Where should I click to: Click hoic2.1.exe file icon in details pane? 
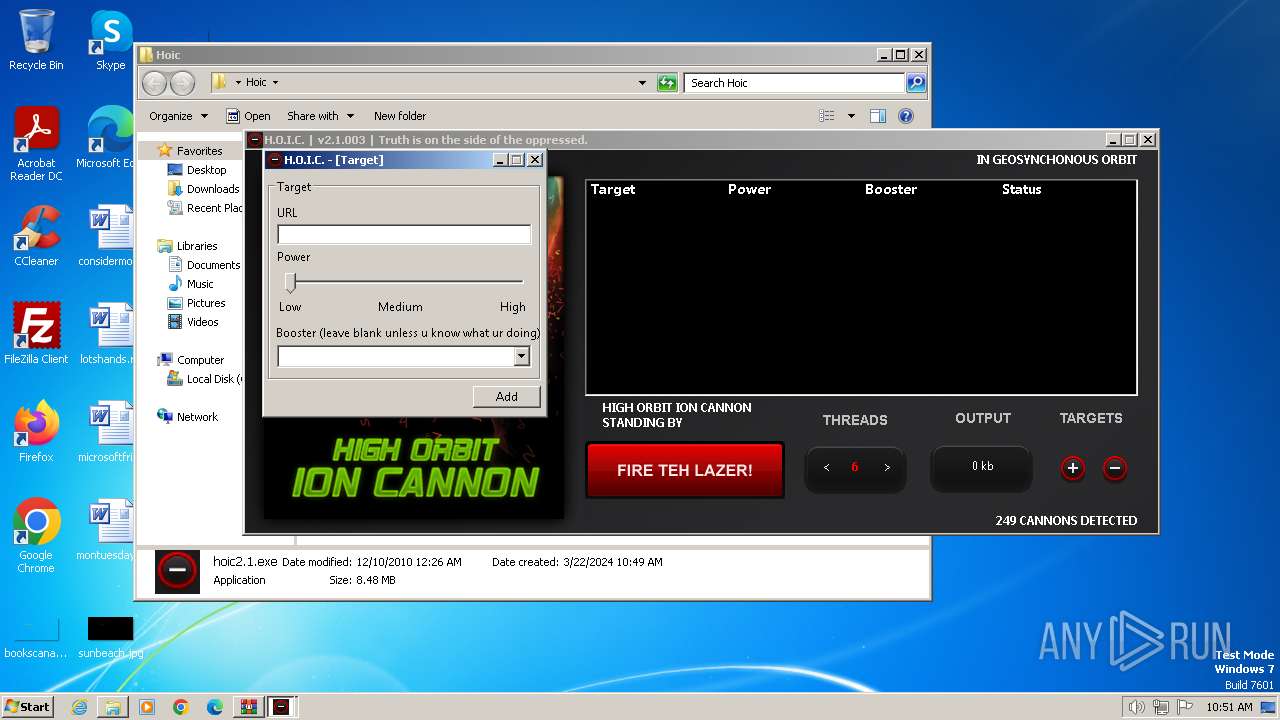pos(177,571)
